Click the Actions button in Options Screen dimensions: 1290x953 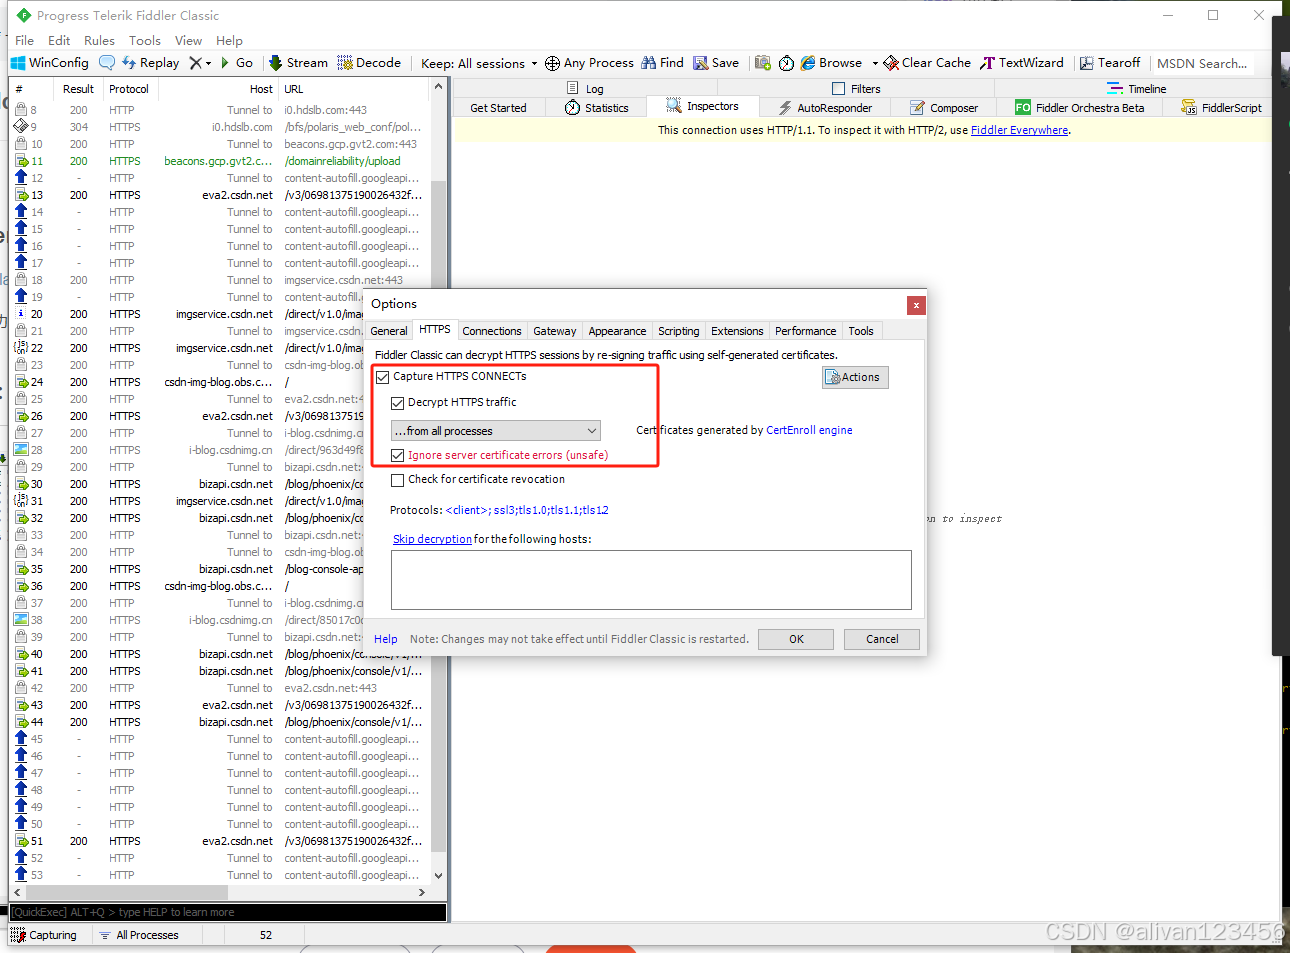pyautogui.click(x=855, y=377)
